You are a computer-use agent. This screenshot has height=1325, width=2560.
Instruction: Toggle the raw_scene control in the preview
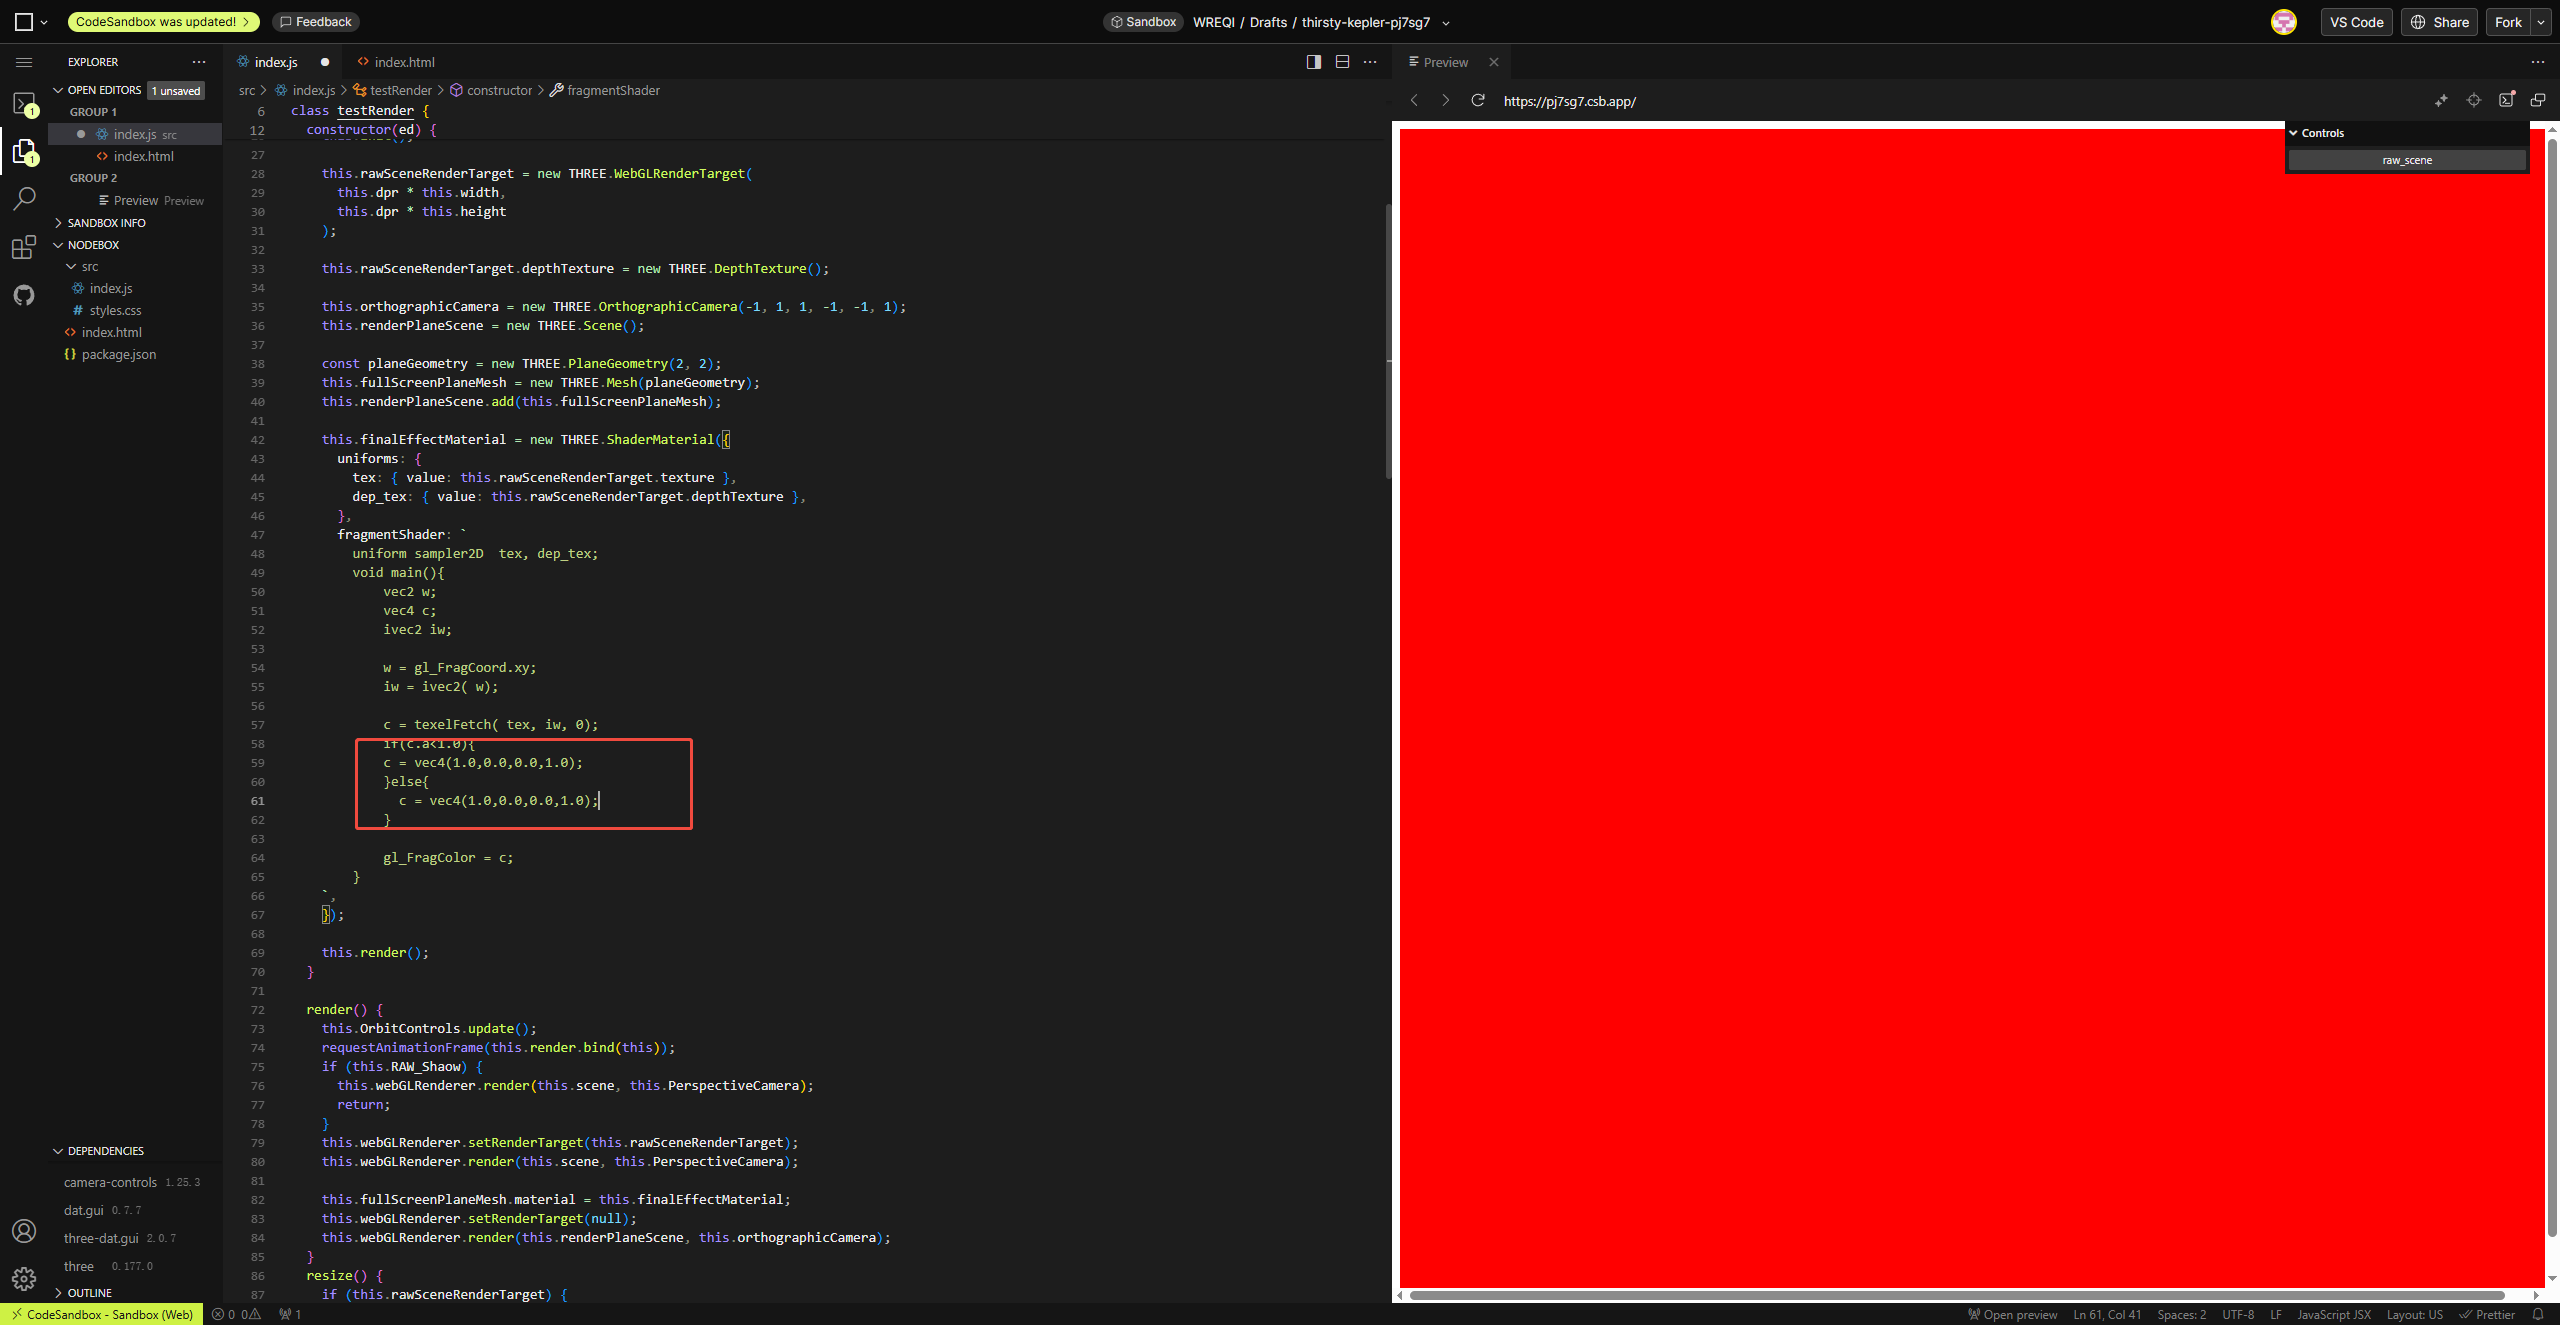tap(2406, 160)
